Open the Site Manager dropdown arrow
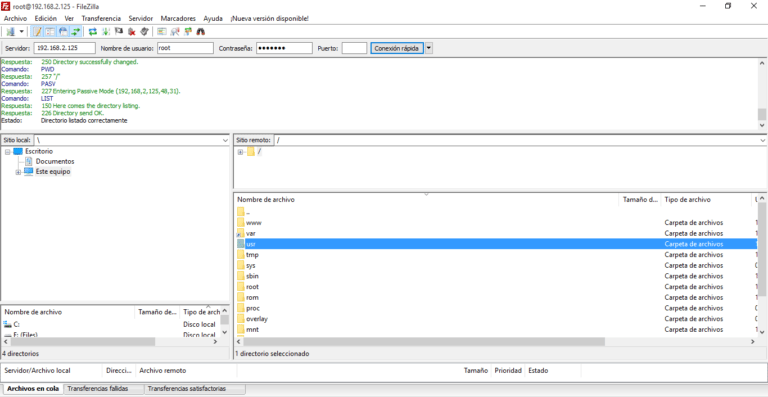The width and height of the screenshot is (768, 397). (22, 32)
